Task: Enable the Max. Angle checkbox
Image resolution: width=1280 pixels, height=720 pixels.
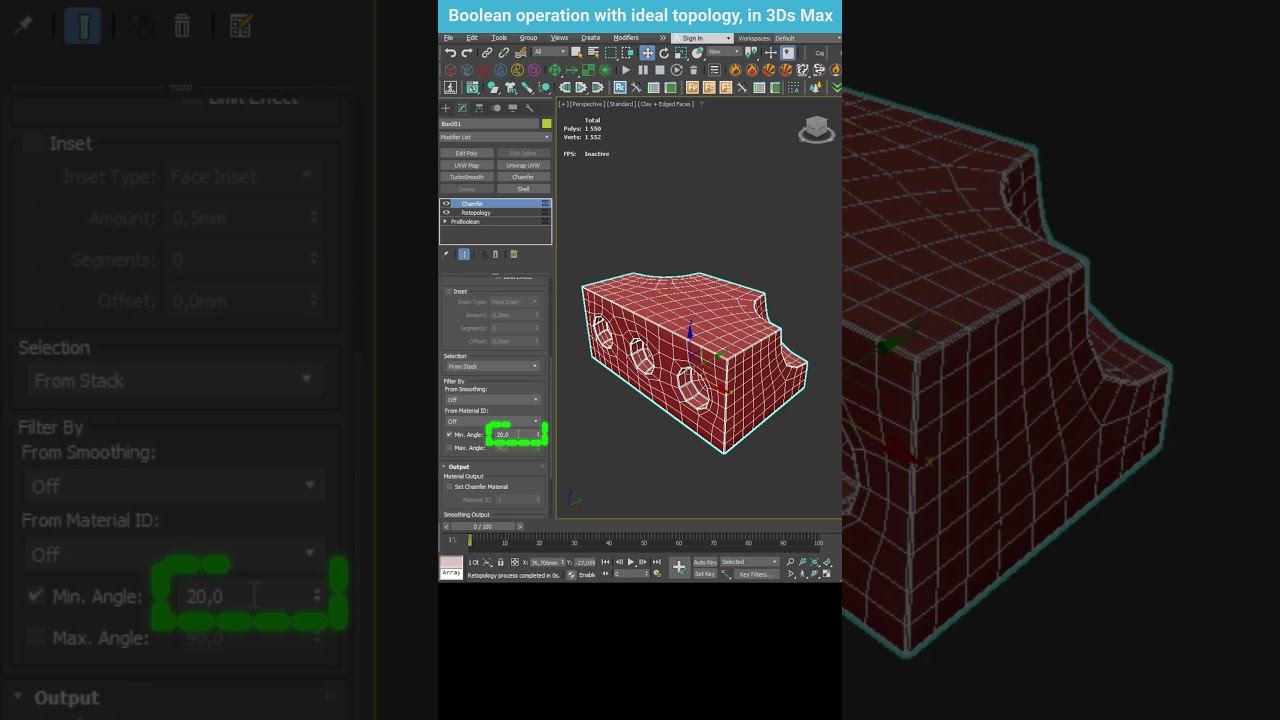Action: 449,448
